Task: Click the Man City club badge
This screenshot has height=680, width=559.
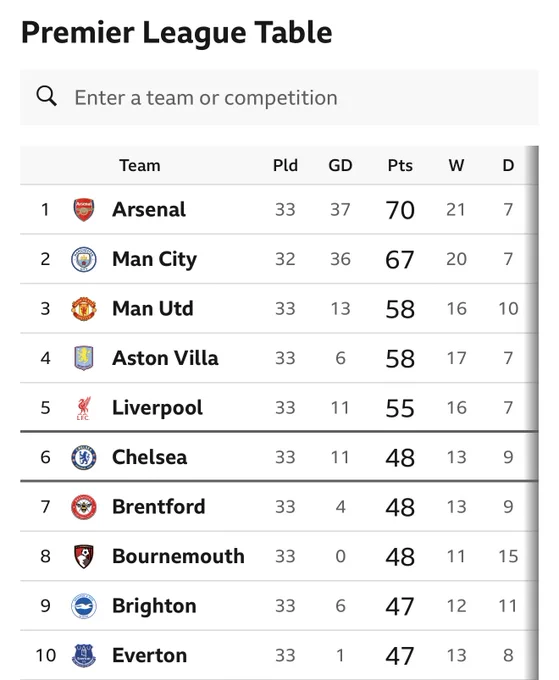Action: point(84,259)
